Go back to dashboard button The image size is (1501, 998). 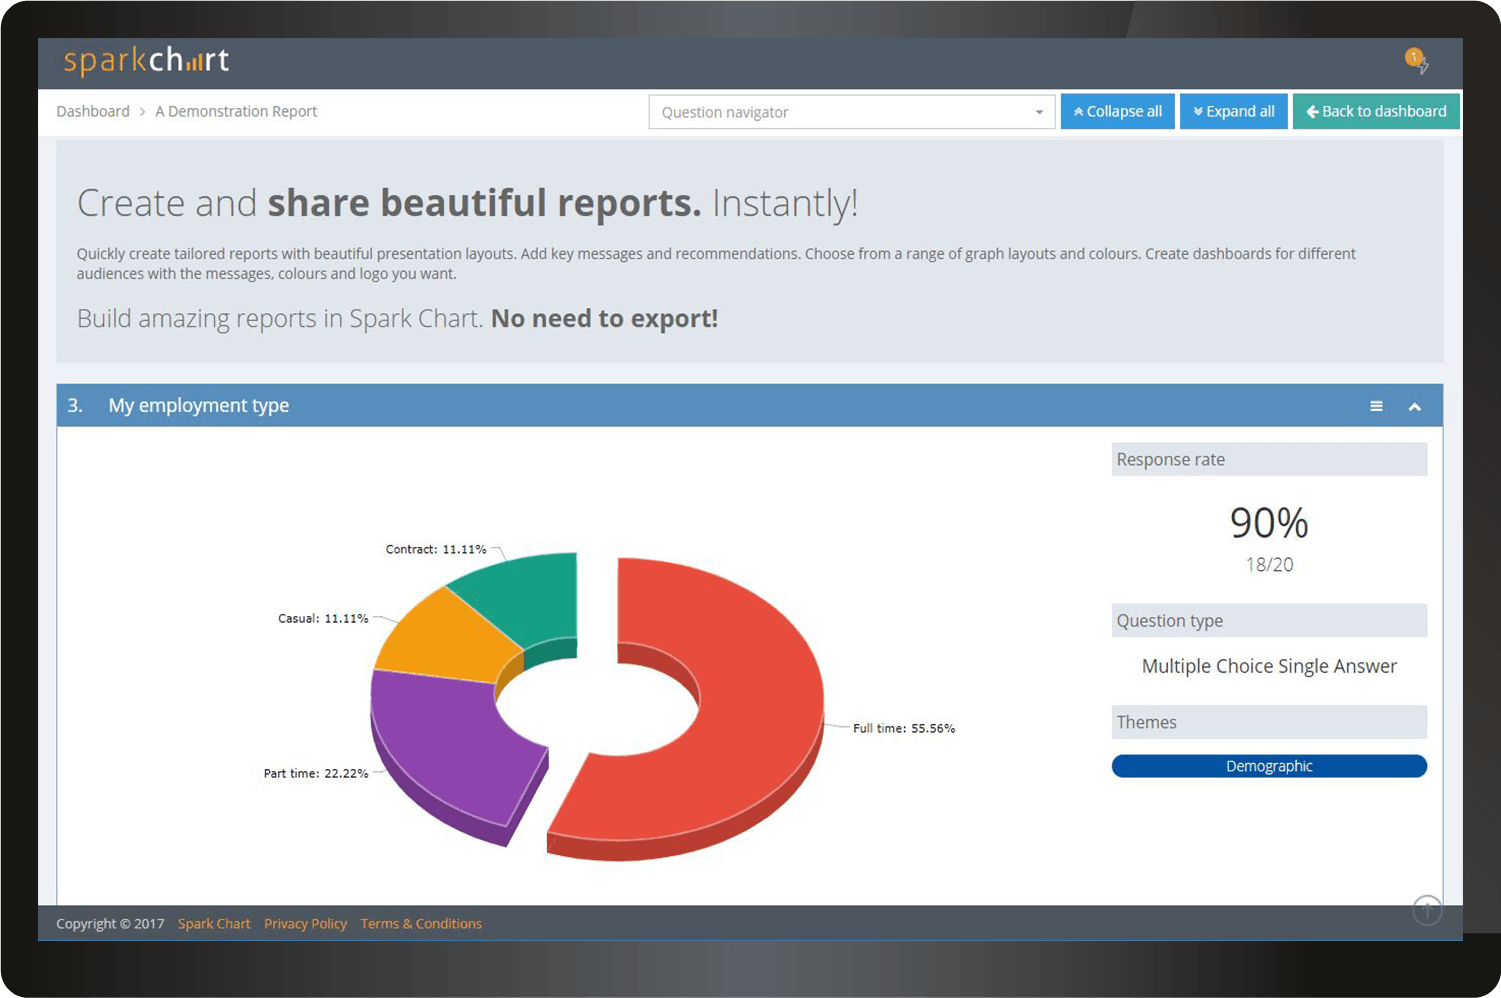(x=1375, y=112)
